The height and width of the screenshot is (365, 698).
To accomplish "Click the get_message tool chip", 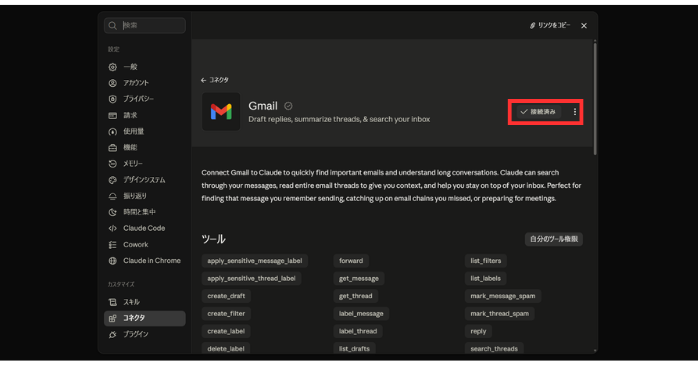I will pyautogui.click(x=359, y=279).
